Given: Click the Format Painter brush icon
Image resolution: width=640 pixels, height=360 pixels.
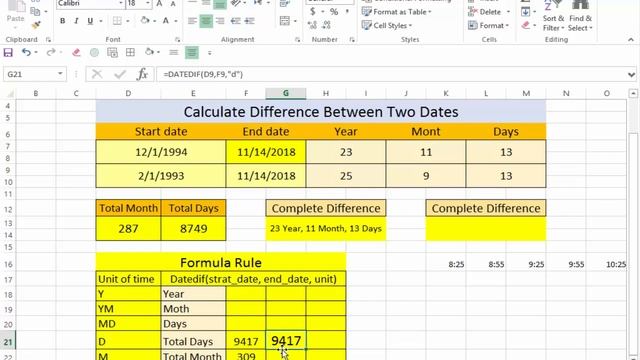Looking at the screenshot, I should [x=36, y=25].
